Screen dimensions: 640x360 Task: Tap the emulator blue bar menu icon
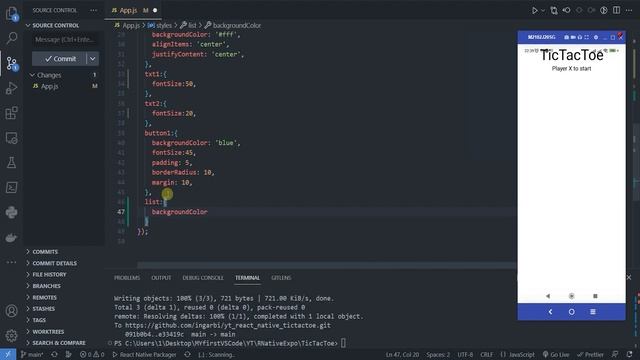593,312
